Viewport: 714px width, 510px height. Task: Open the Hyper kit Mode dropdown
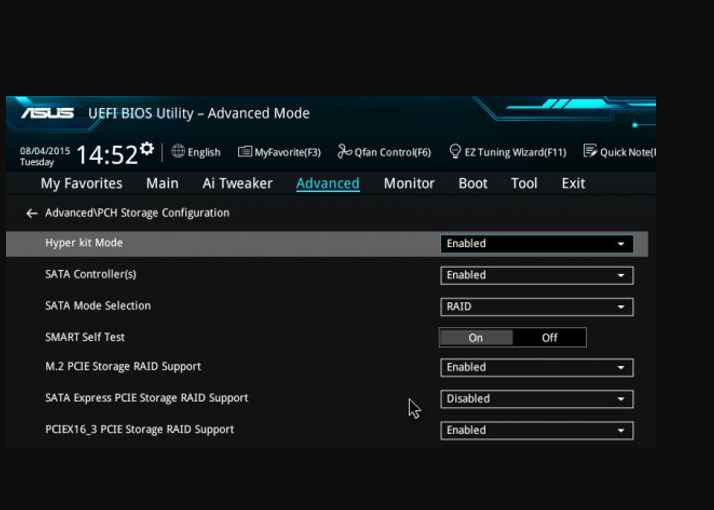pos(536,244)
